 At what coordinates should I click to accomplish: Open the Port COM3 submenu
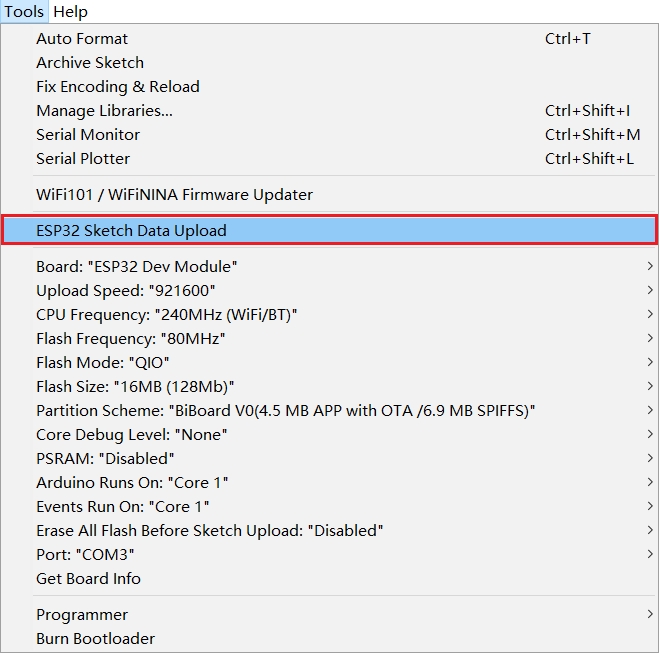(x=85, y=555)
